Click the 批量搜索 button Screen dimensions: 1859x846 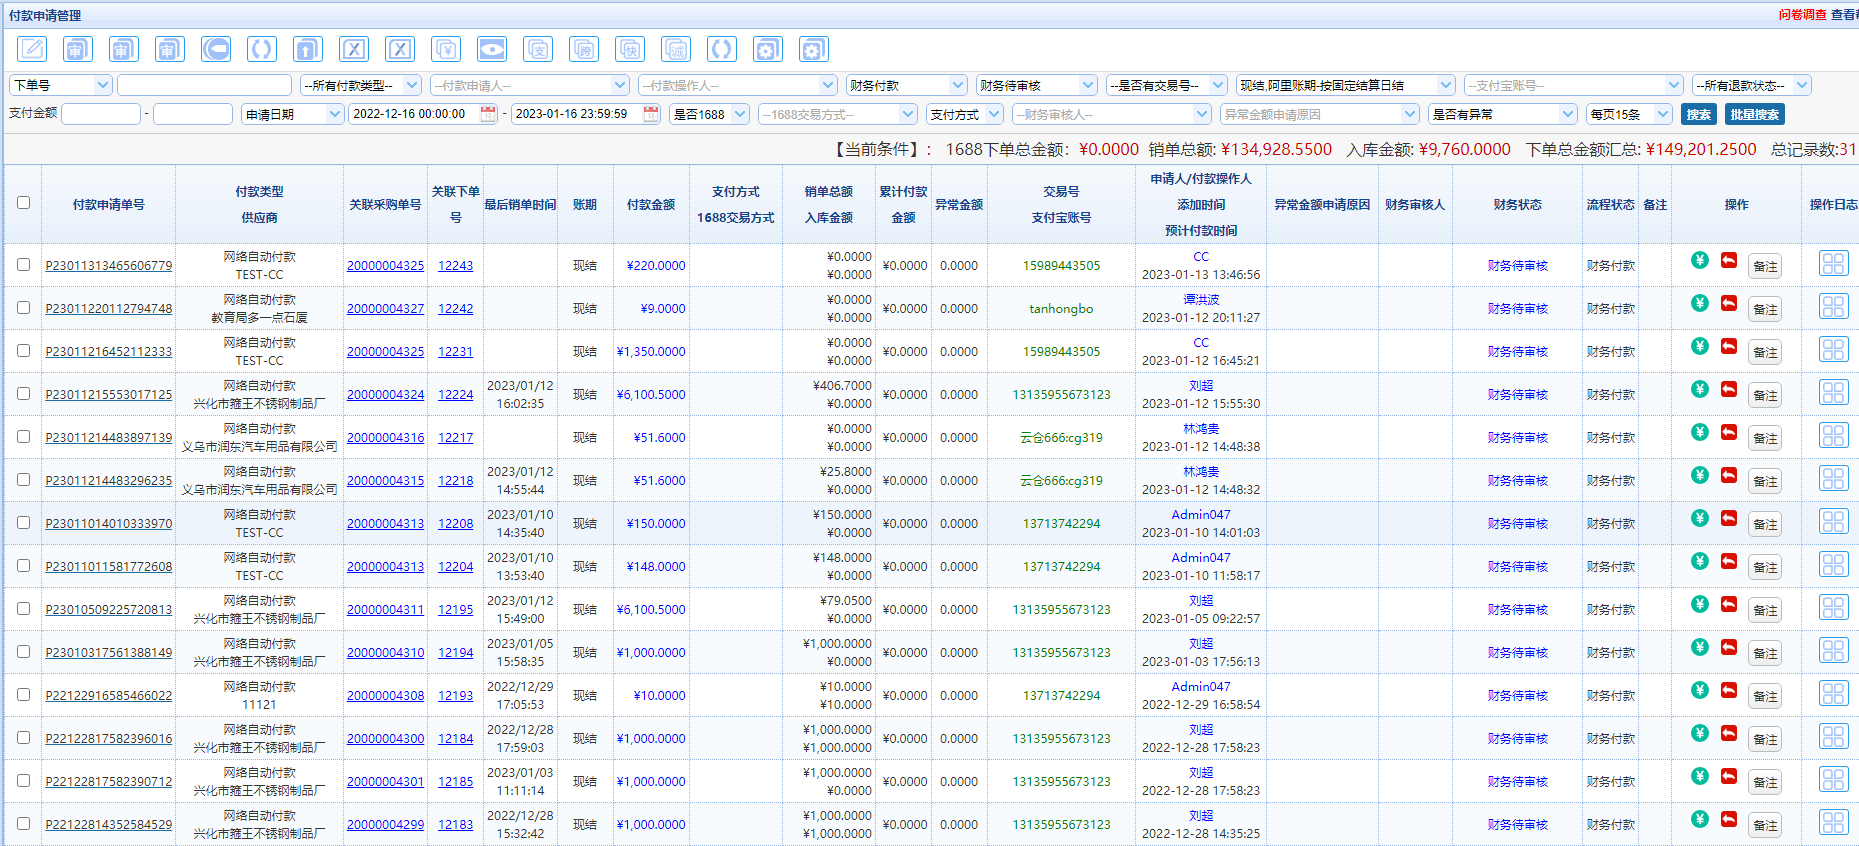tap(1754, 114)
